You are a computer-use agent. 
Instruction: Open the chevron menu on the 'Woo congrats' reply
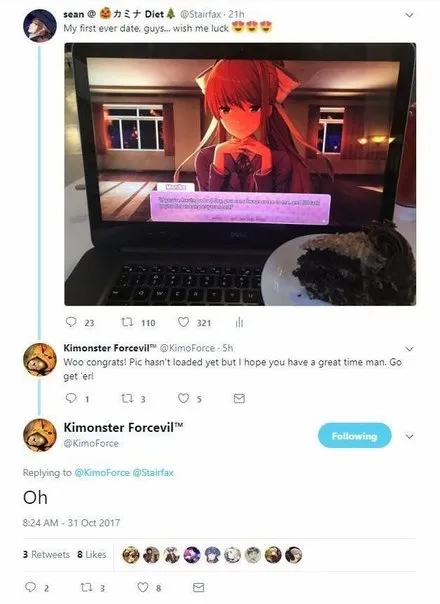[410, 349]
